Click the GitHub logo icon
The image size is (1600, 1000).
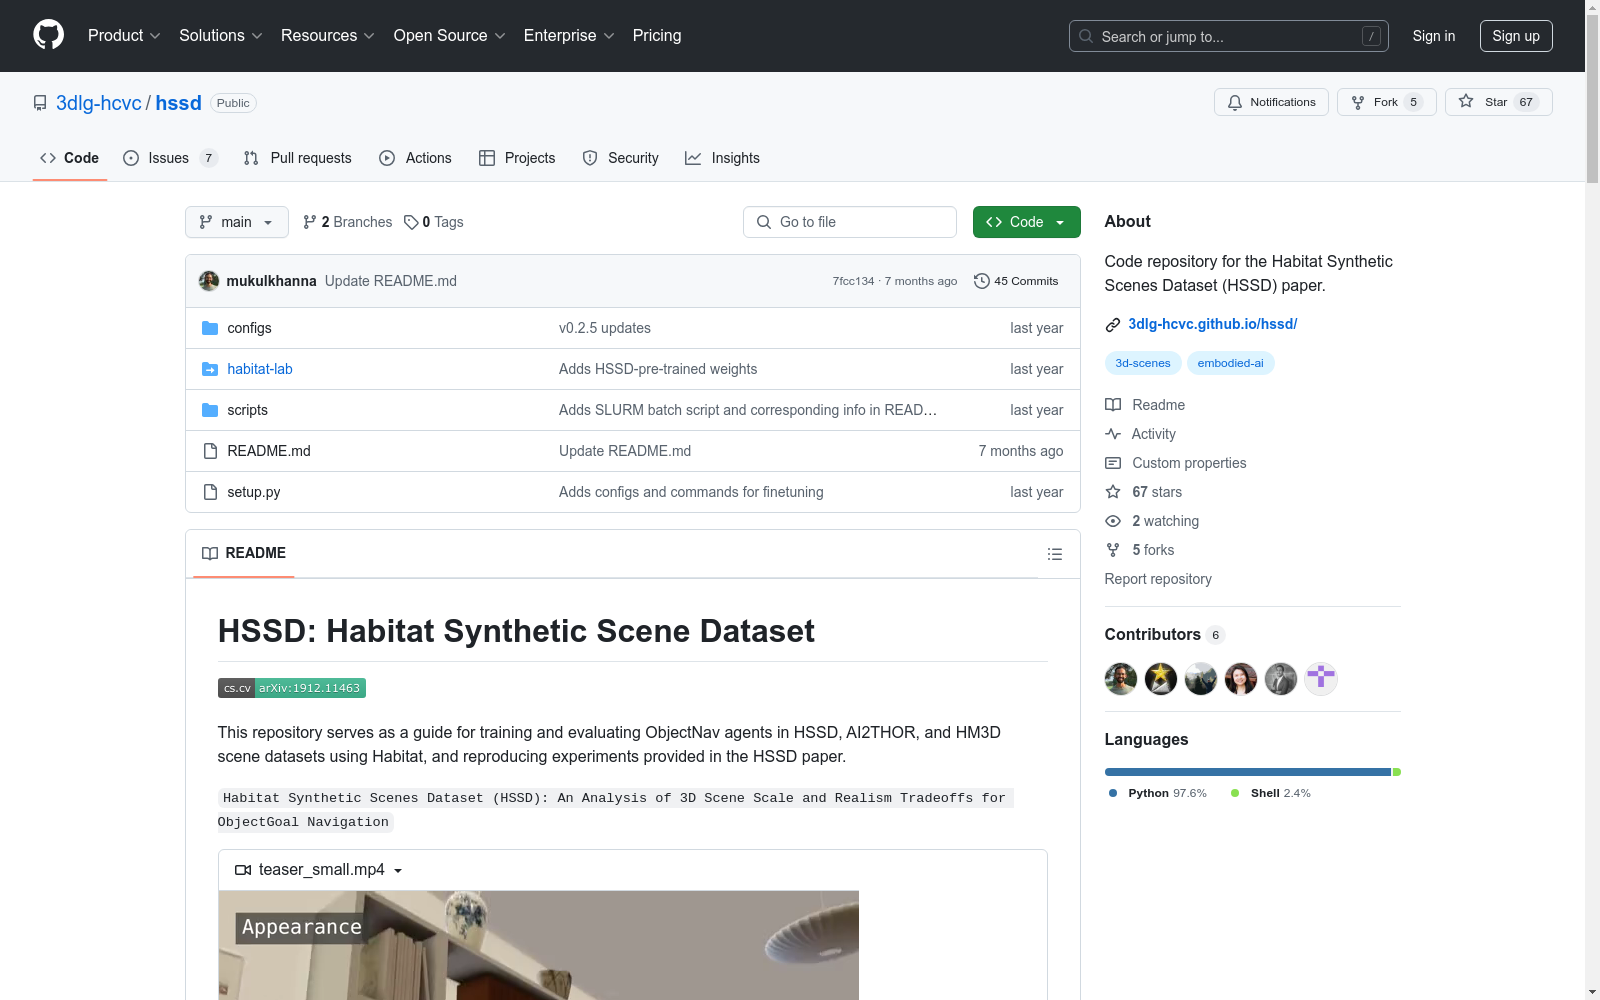48,35
